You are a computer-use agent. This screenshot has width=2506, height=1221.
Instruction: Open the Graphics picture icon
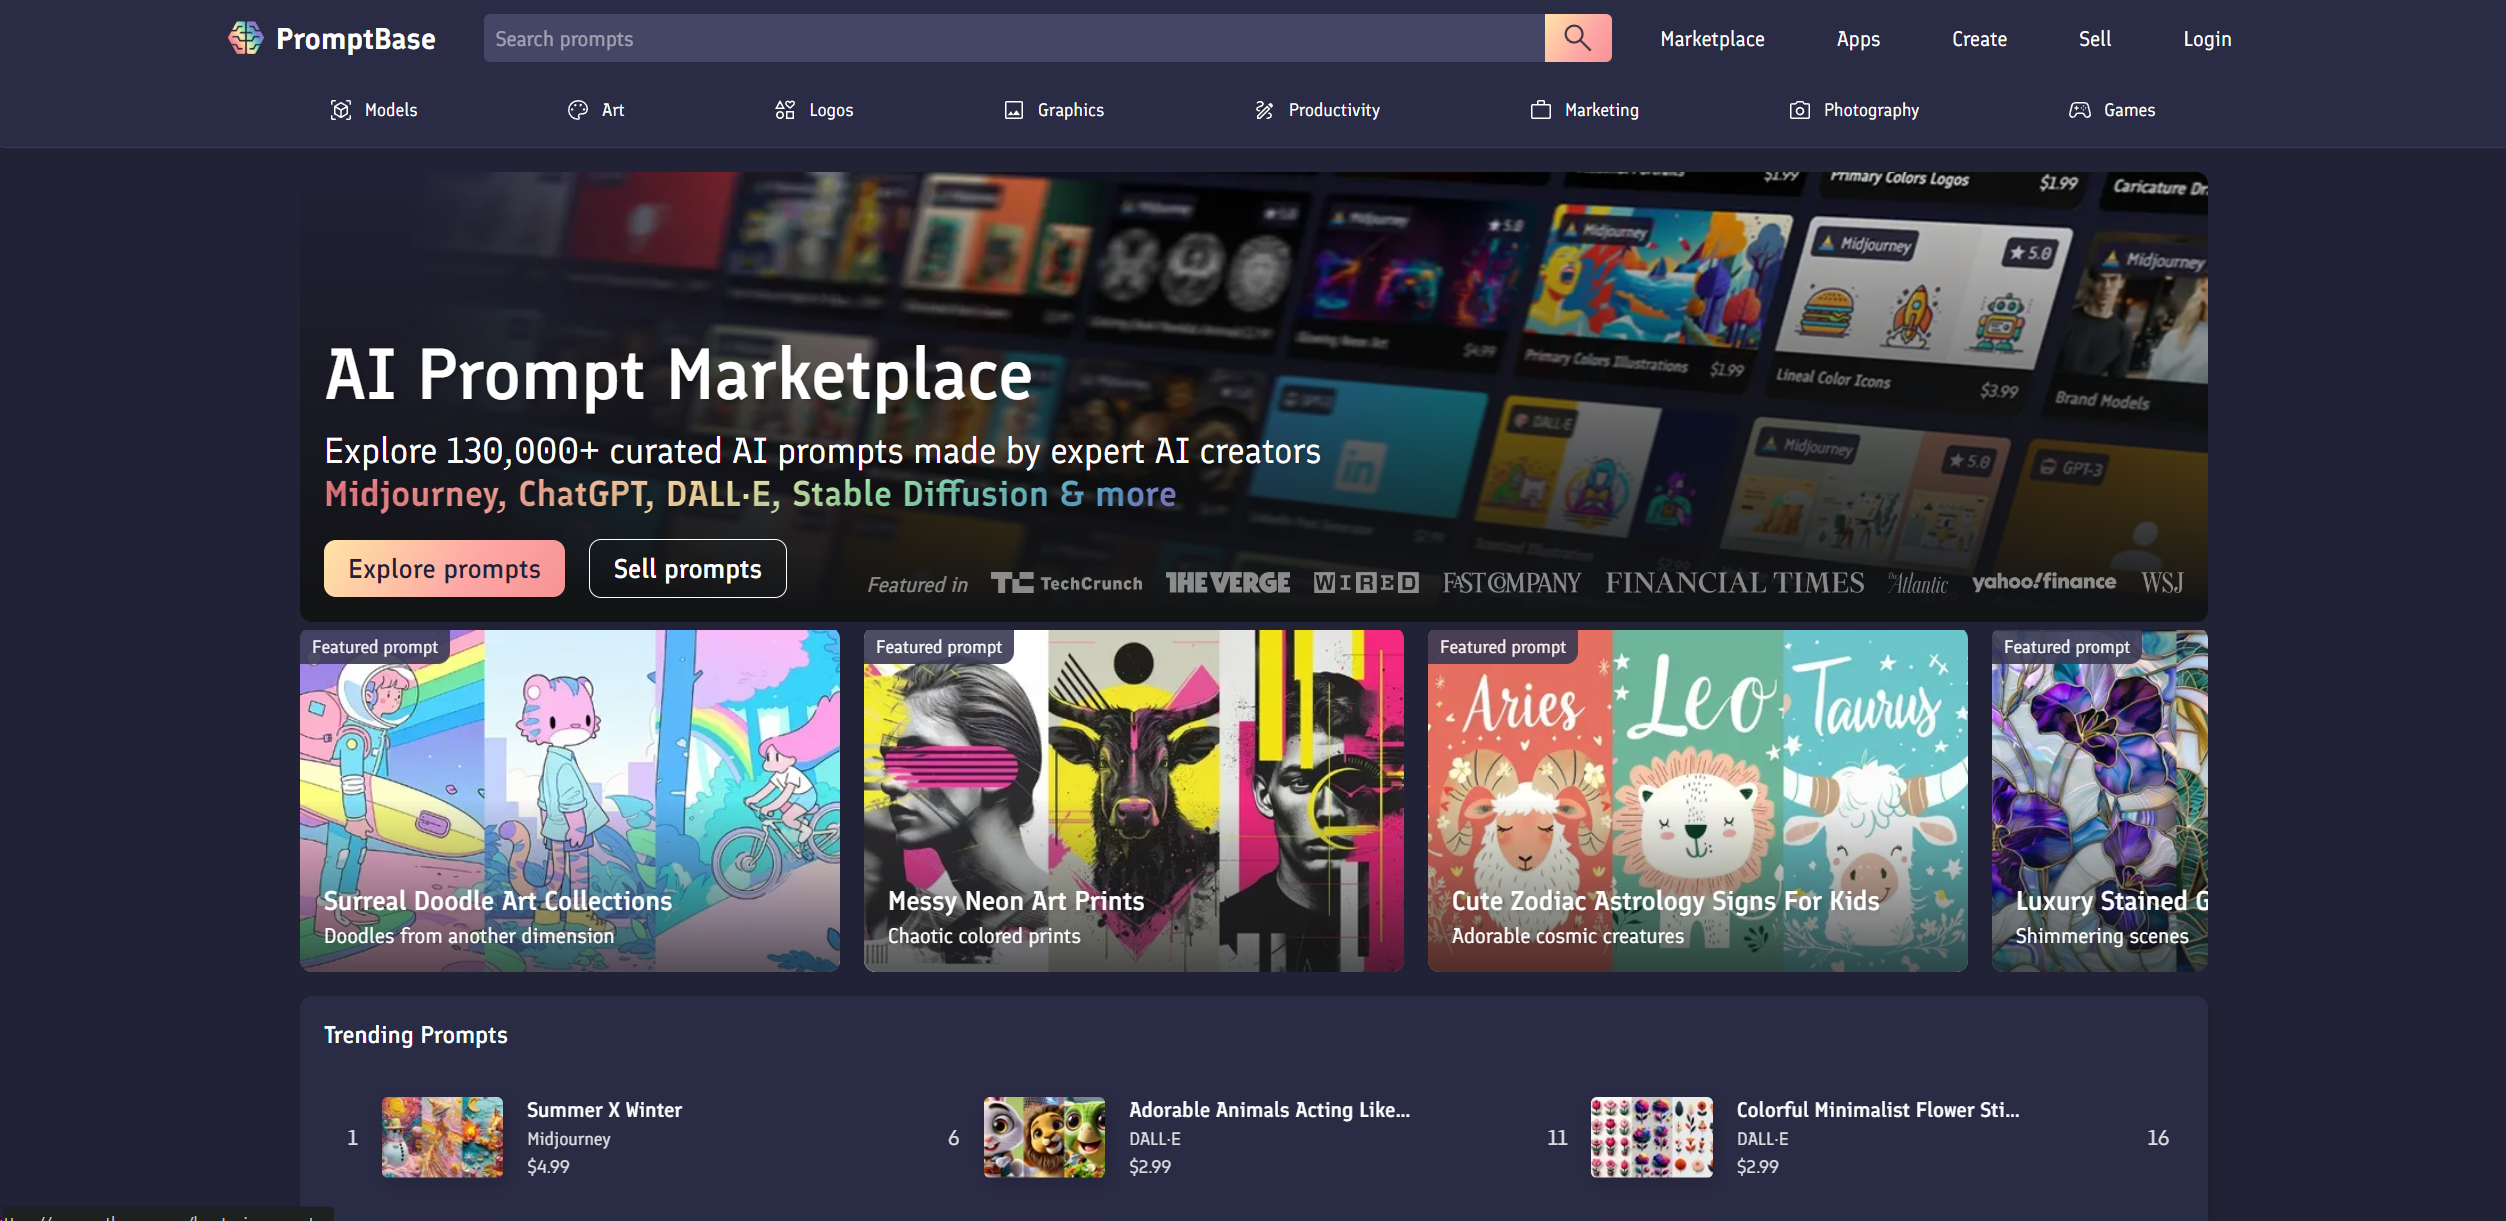(x=1014, y=110)
